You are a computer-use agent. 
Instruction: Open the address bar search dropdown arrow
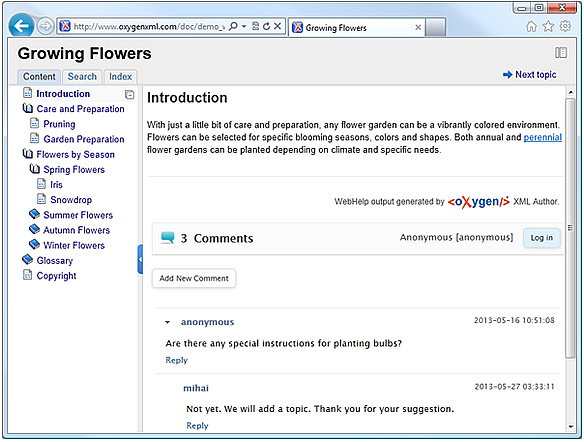click(x=244, y=26)
